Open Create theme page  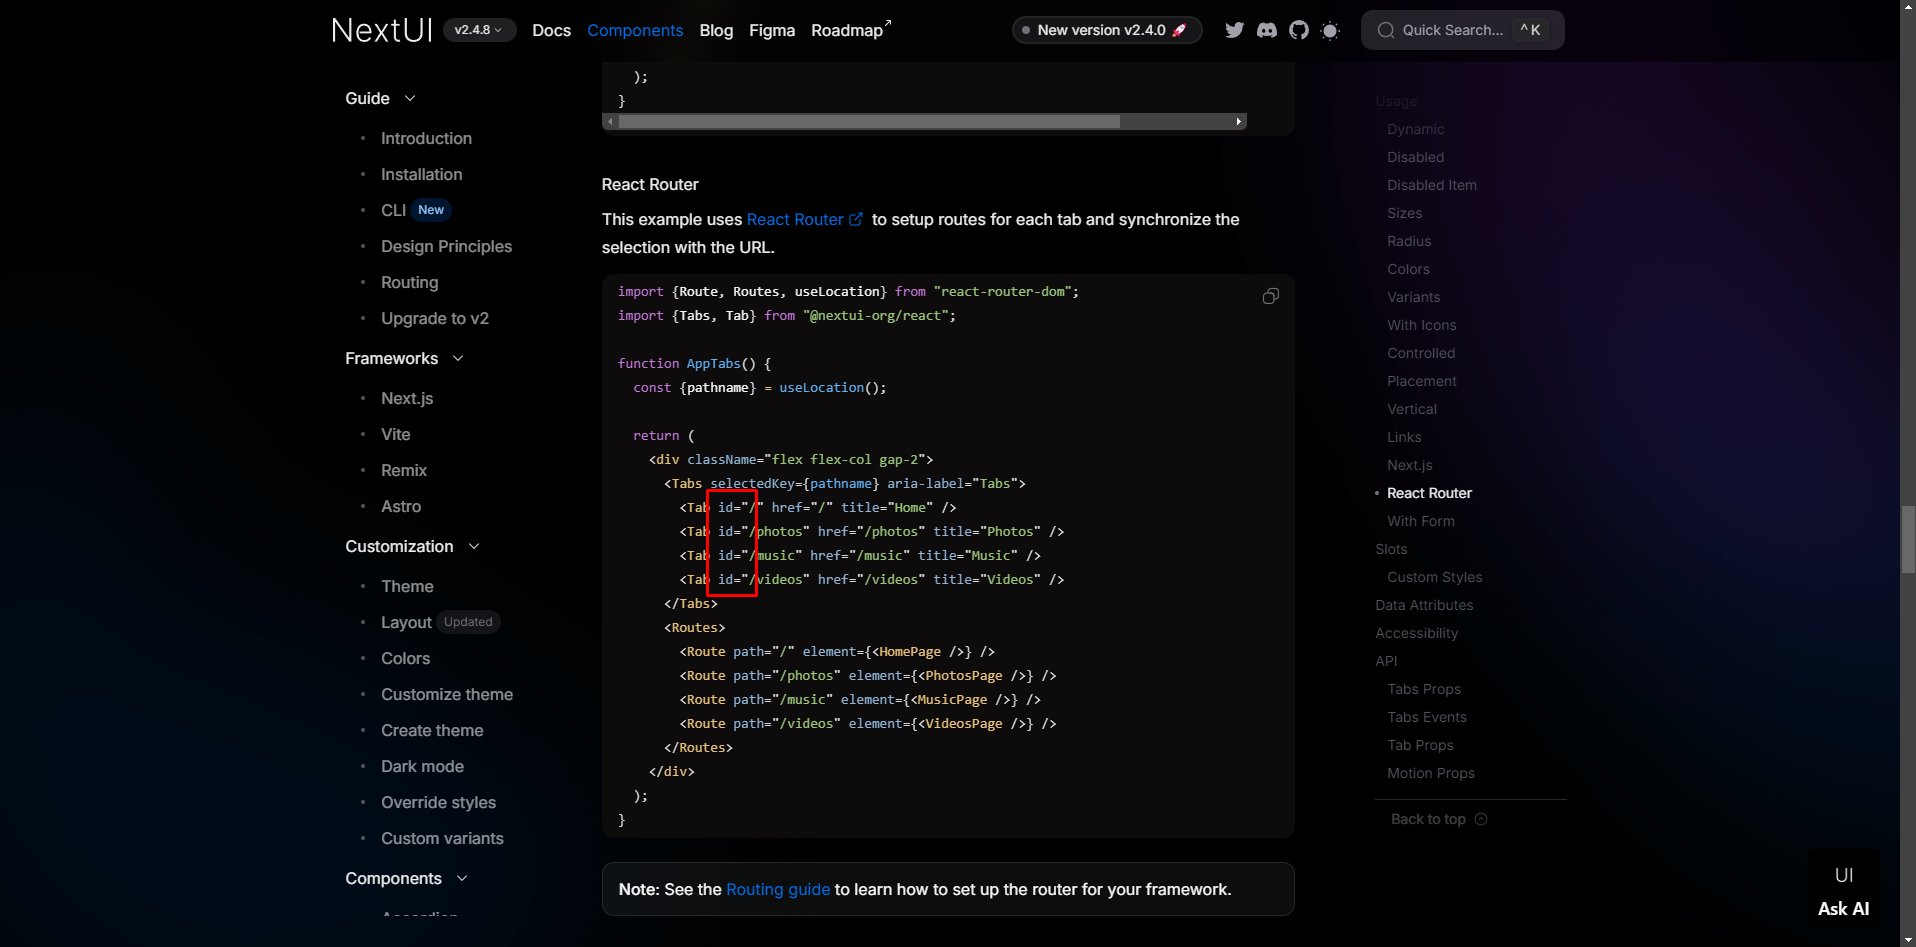pyautogui.click(x=432, y=730)
